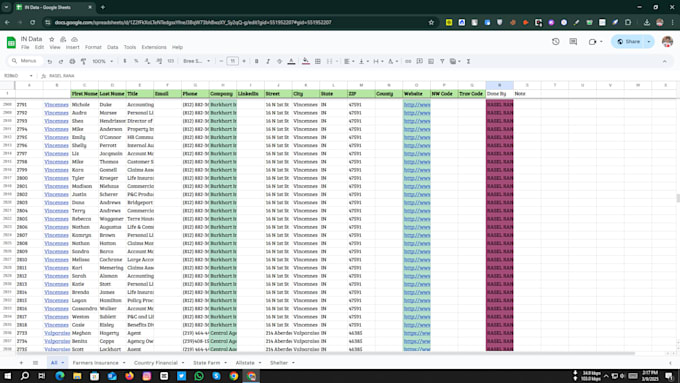Open filter views dropdown
Screen dimensions: 680x383
(455, 61)
